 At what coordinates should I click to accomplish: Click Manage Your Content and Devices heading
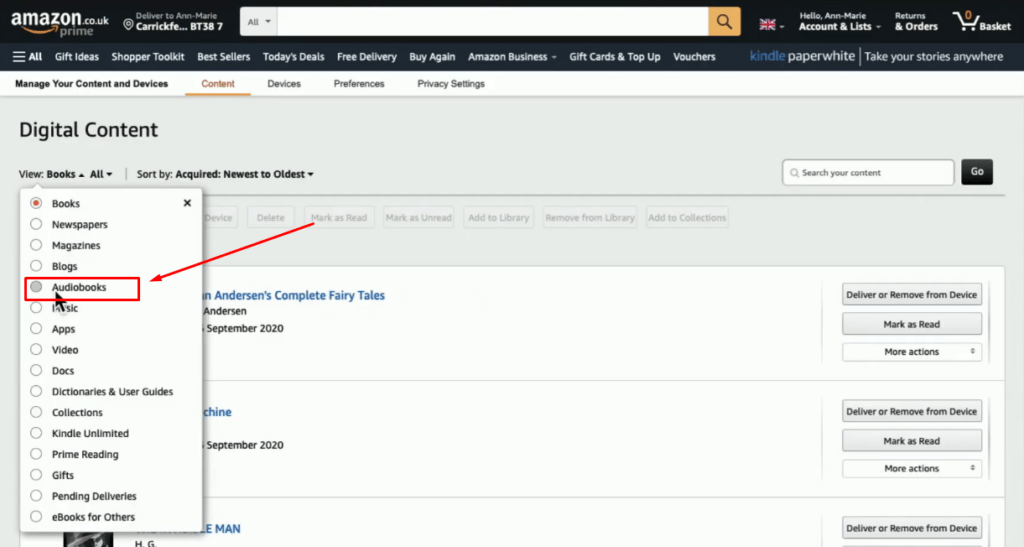(x=91, y=84)
